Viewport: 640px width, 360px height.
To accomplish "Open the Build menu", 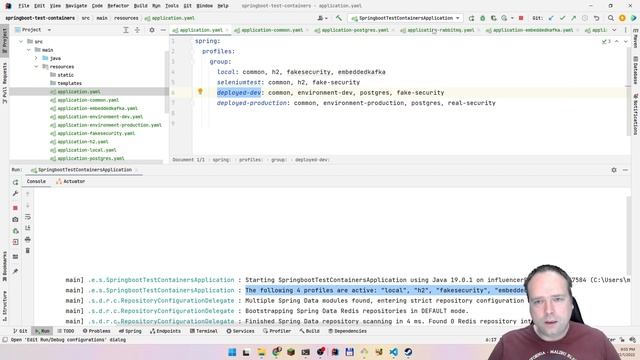I will tap(141, 6).
